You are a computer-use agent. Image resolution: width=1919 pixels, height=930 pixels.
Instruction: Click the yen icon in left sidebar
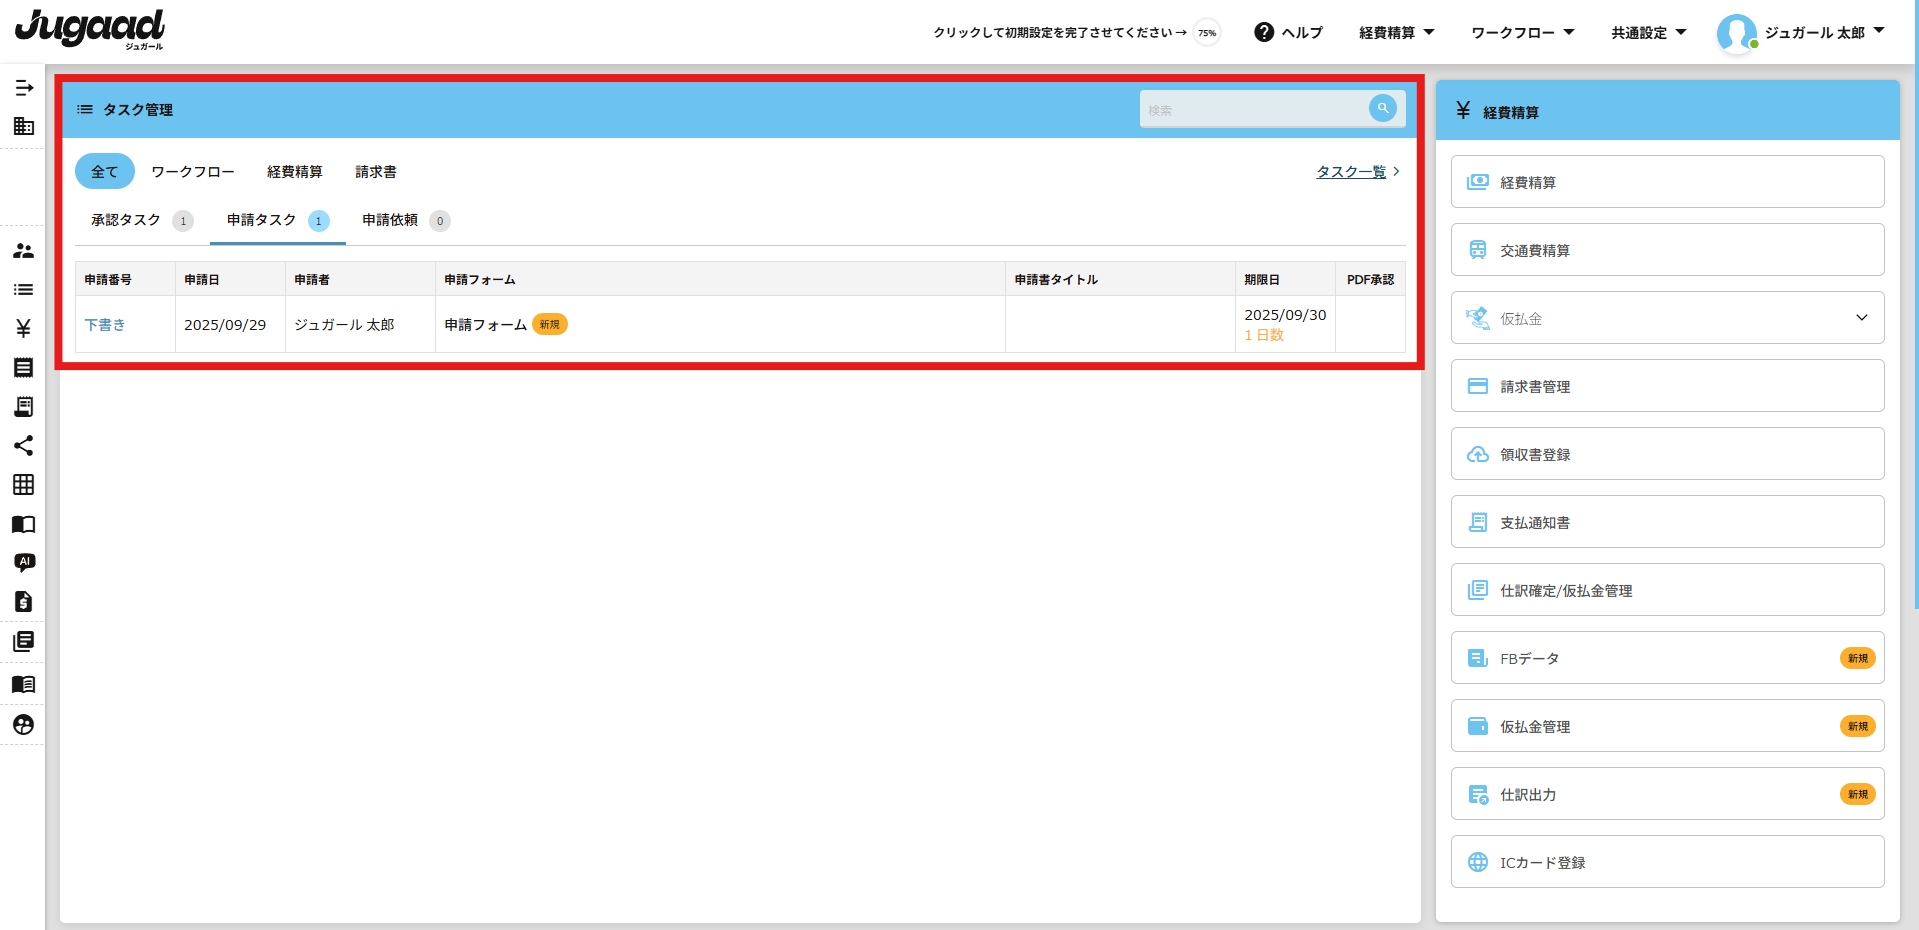pyautogui.click(x=24, y=328)
